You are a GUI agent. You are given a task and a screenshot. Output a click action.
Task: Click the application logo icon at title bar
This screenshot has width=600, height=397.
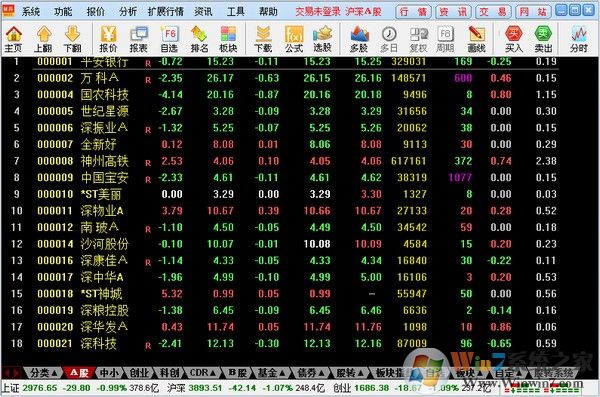tap(8, 11)
